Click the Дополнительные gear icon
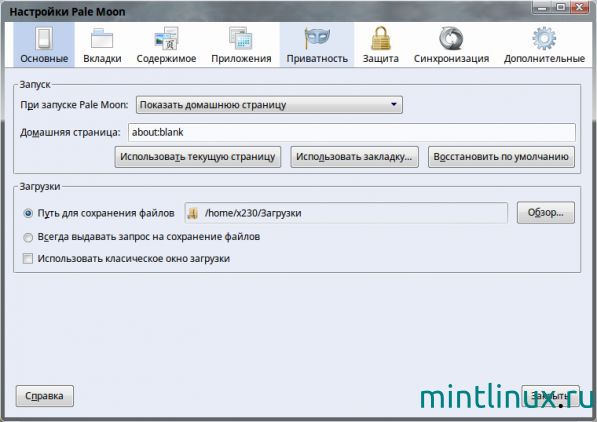 pos(544,38)
